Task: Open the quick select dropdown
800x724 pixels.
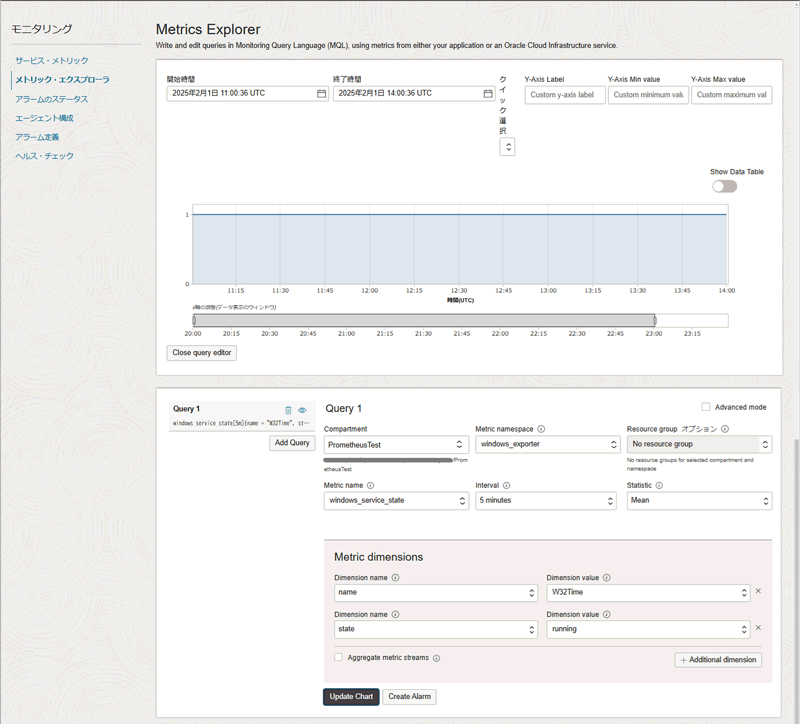Action: [x=507, y=147]
